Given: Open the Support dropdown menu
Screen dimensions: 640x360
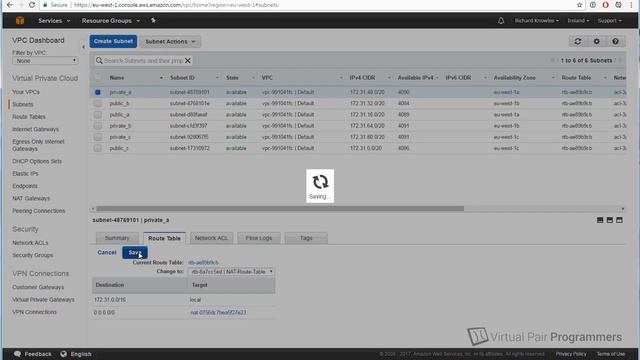Looking at the screenshot, I should (x=609, y=20).
